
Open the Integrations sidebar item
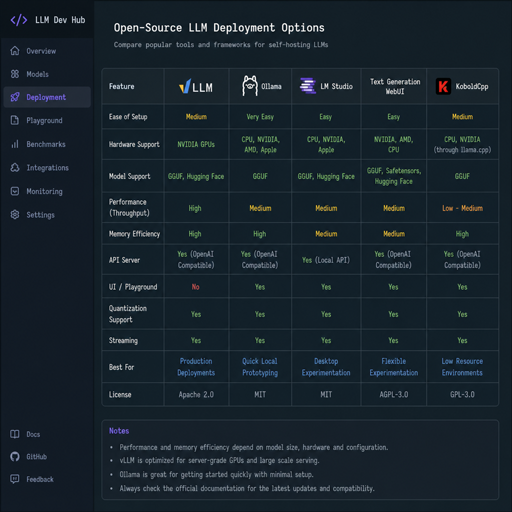[x=47, y=167]
